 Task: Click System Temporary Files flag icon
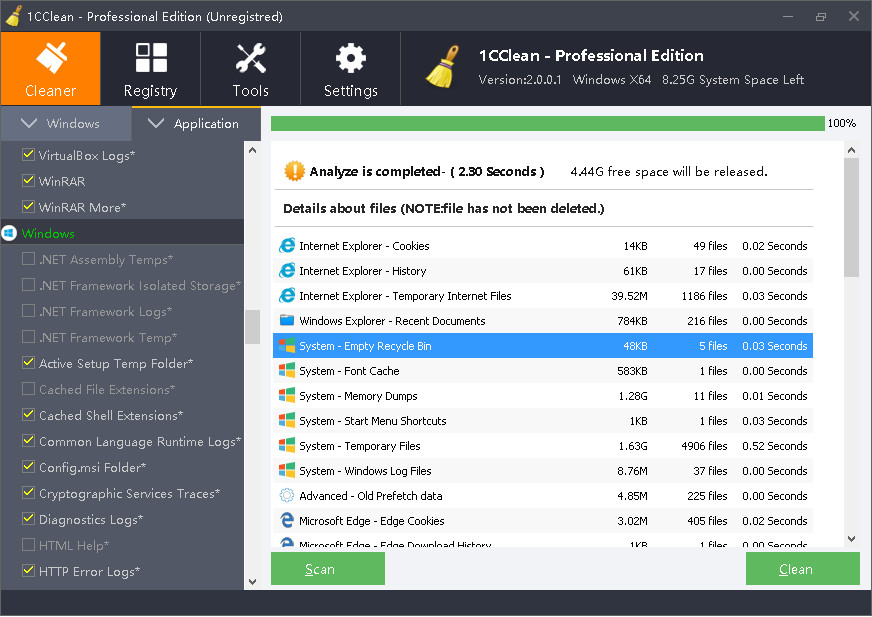click(x=287, y=446)
